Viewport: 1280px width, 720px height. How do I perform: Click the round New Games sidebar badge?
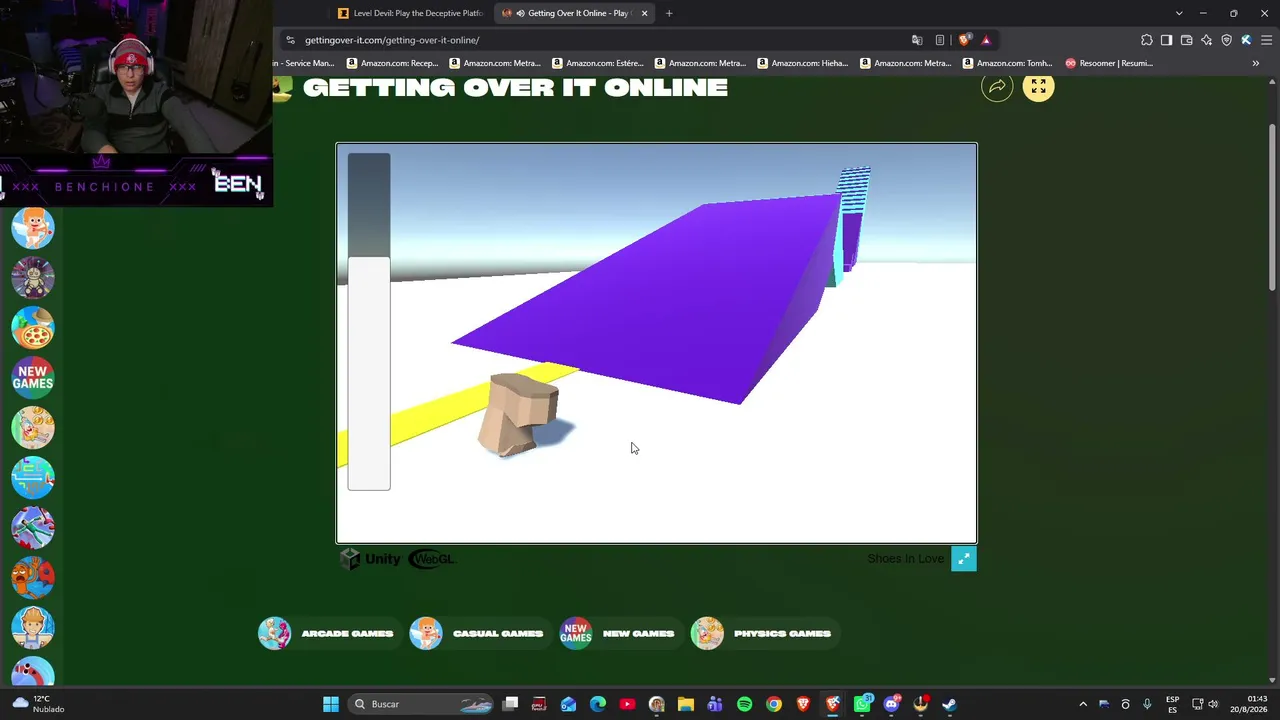33,378
